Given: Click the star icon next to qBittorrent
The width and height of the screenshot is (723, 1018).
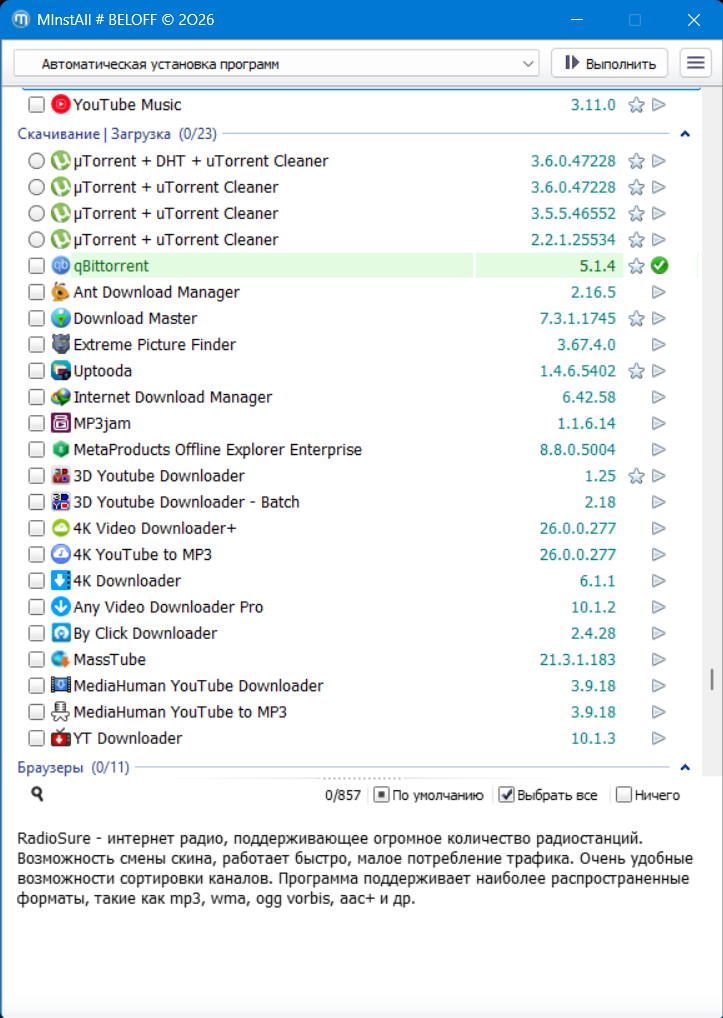Looking at the screenshot, I should coord(635,266).
